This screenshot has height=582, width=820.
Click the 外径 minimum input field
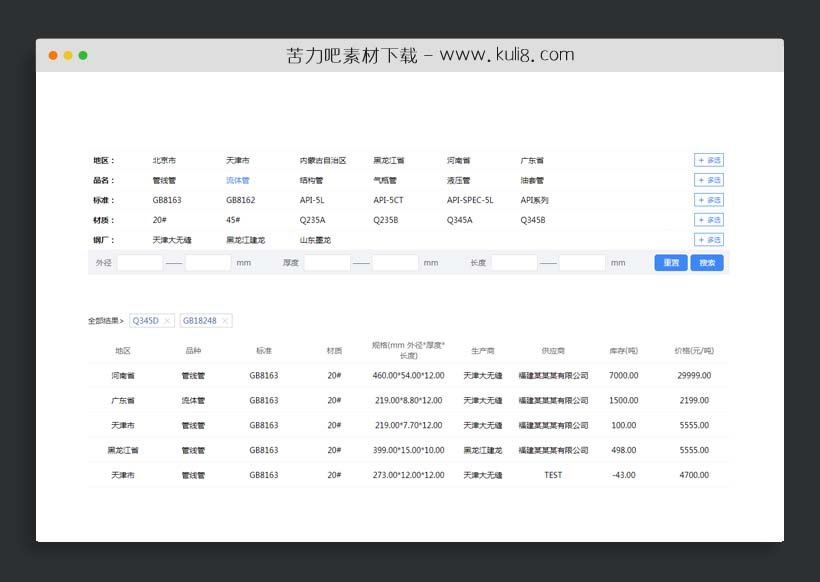[140, 262]
